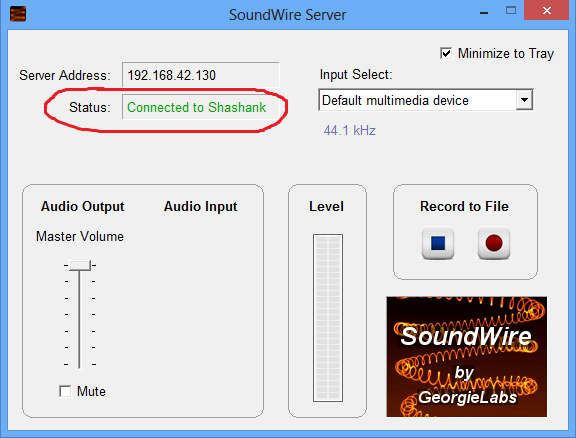Maximize the SoundWire Server window
The width and height of the screenshot is (576, 438).
pyautogui.click(x=511, y=11)
